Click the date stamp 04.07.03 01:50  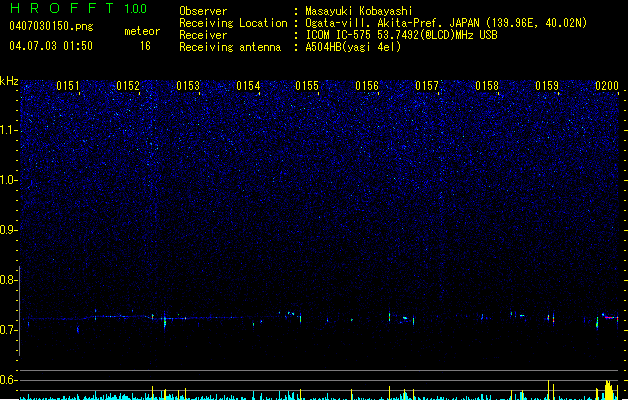tap(51, 46)
